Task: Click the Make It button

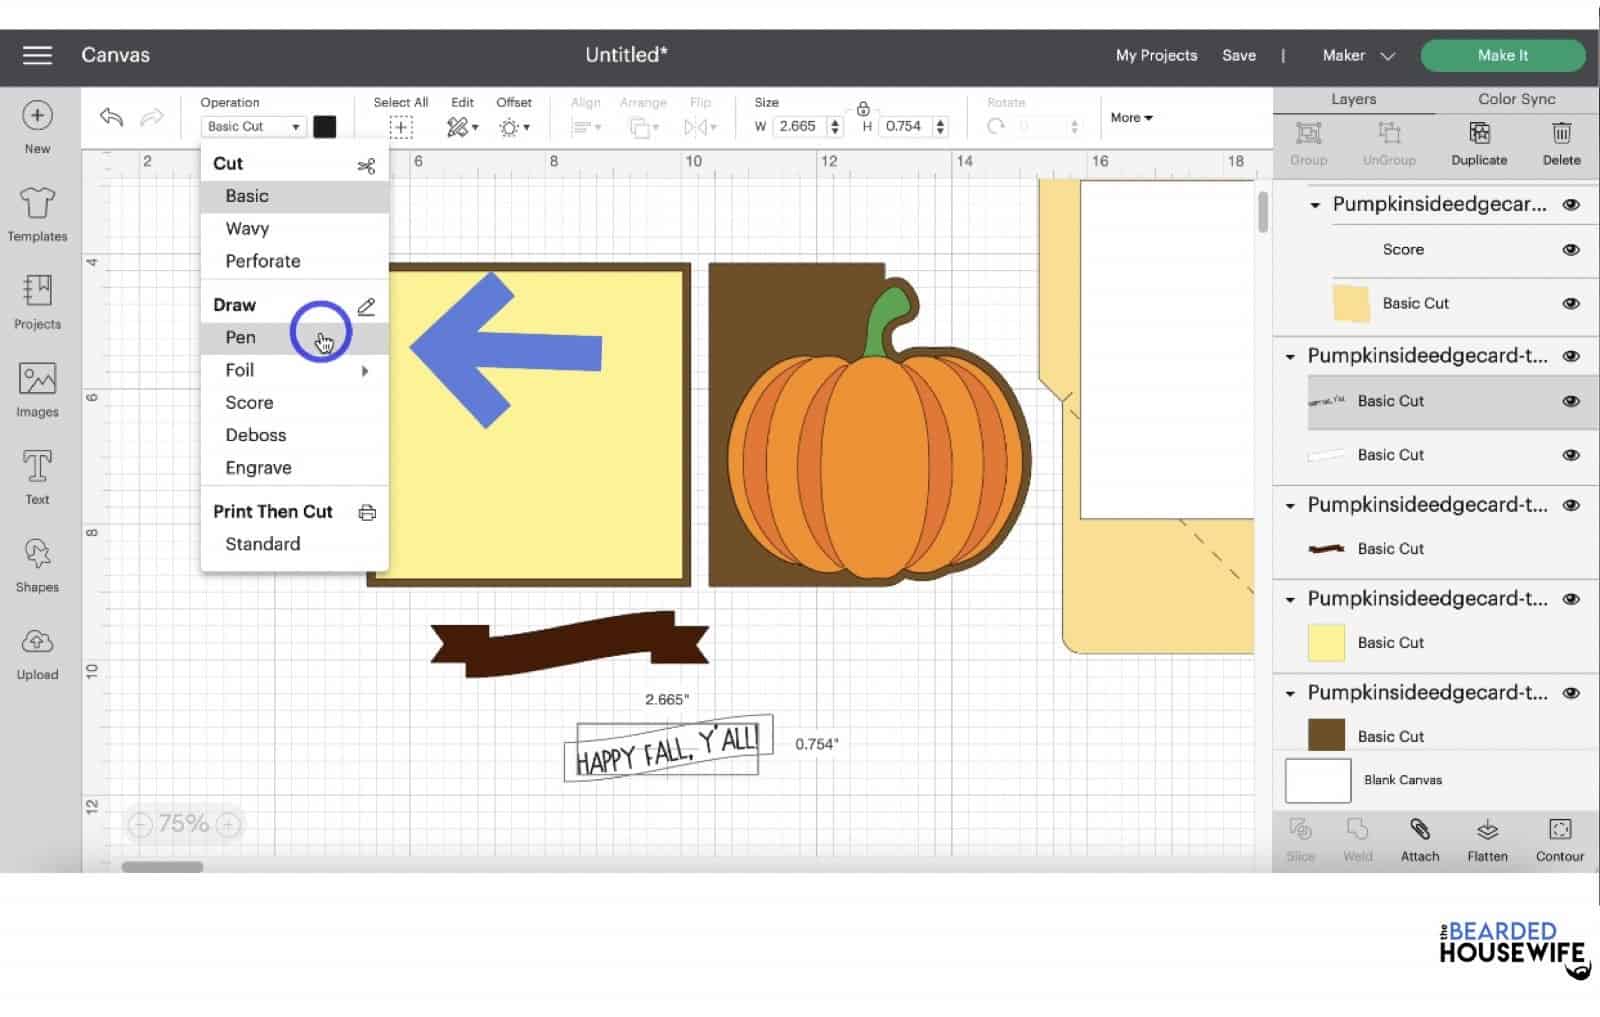Action: (x=1502, y=55)
